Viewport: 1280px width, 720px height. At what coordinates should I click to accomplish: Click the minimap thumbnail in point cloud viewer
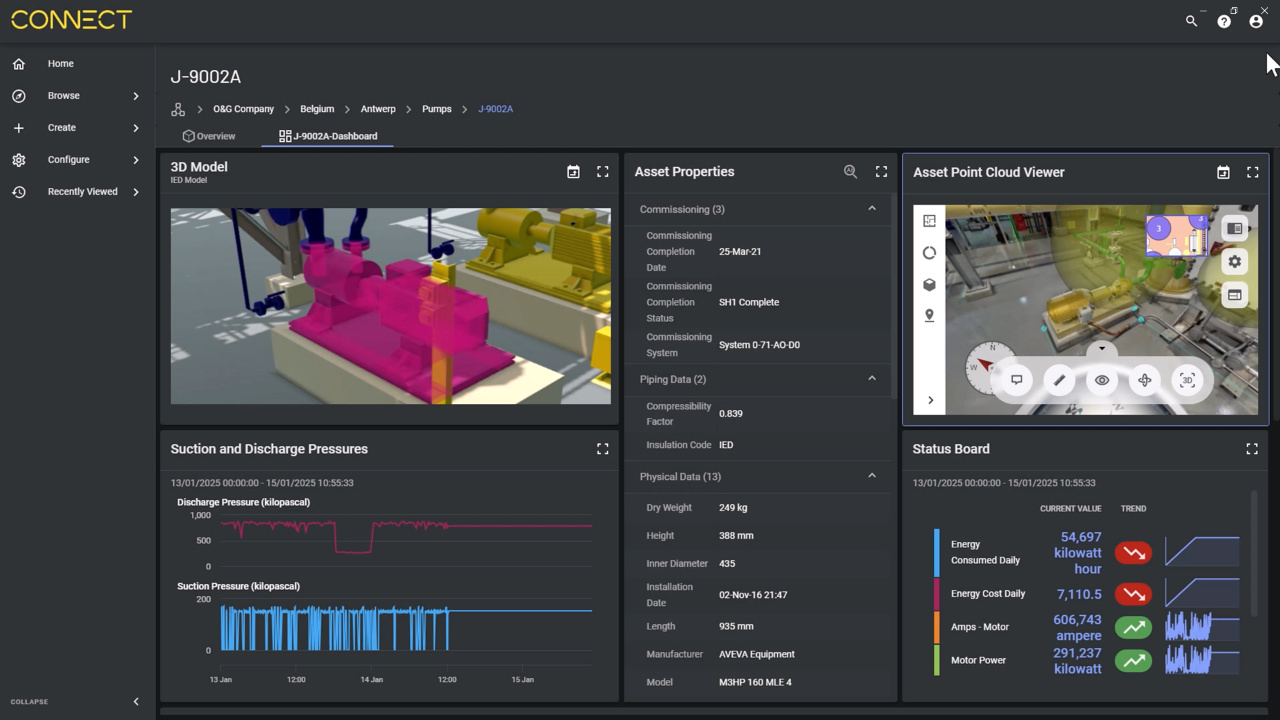[x=1176, y=235]
